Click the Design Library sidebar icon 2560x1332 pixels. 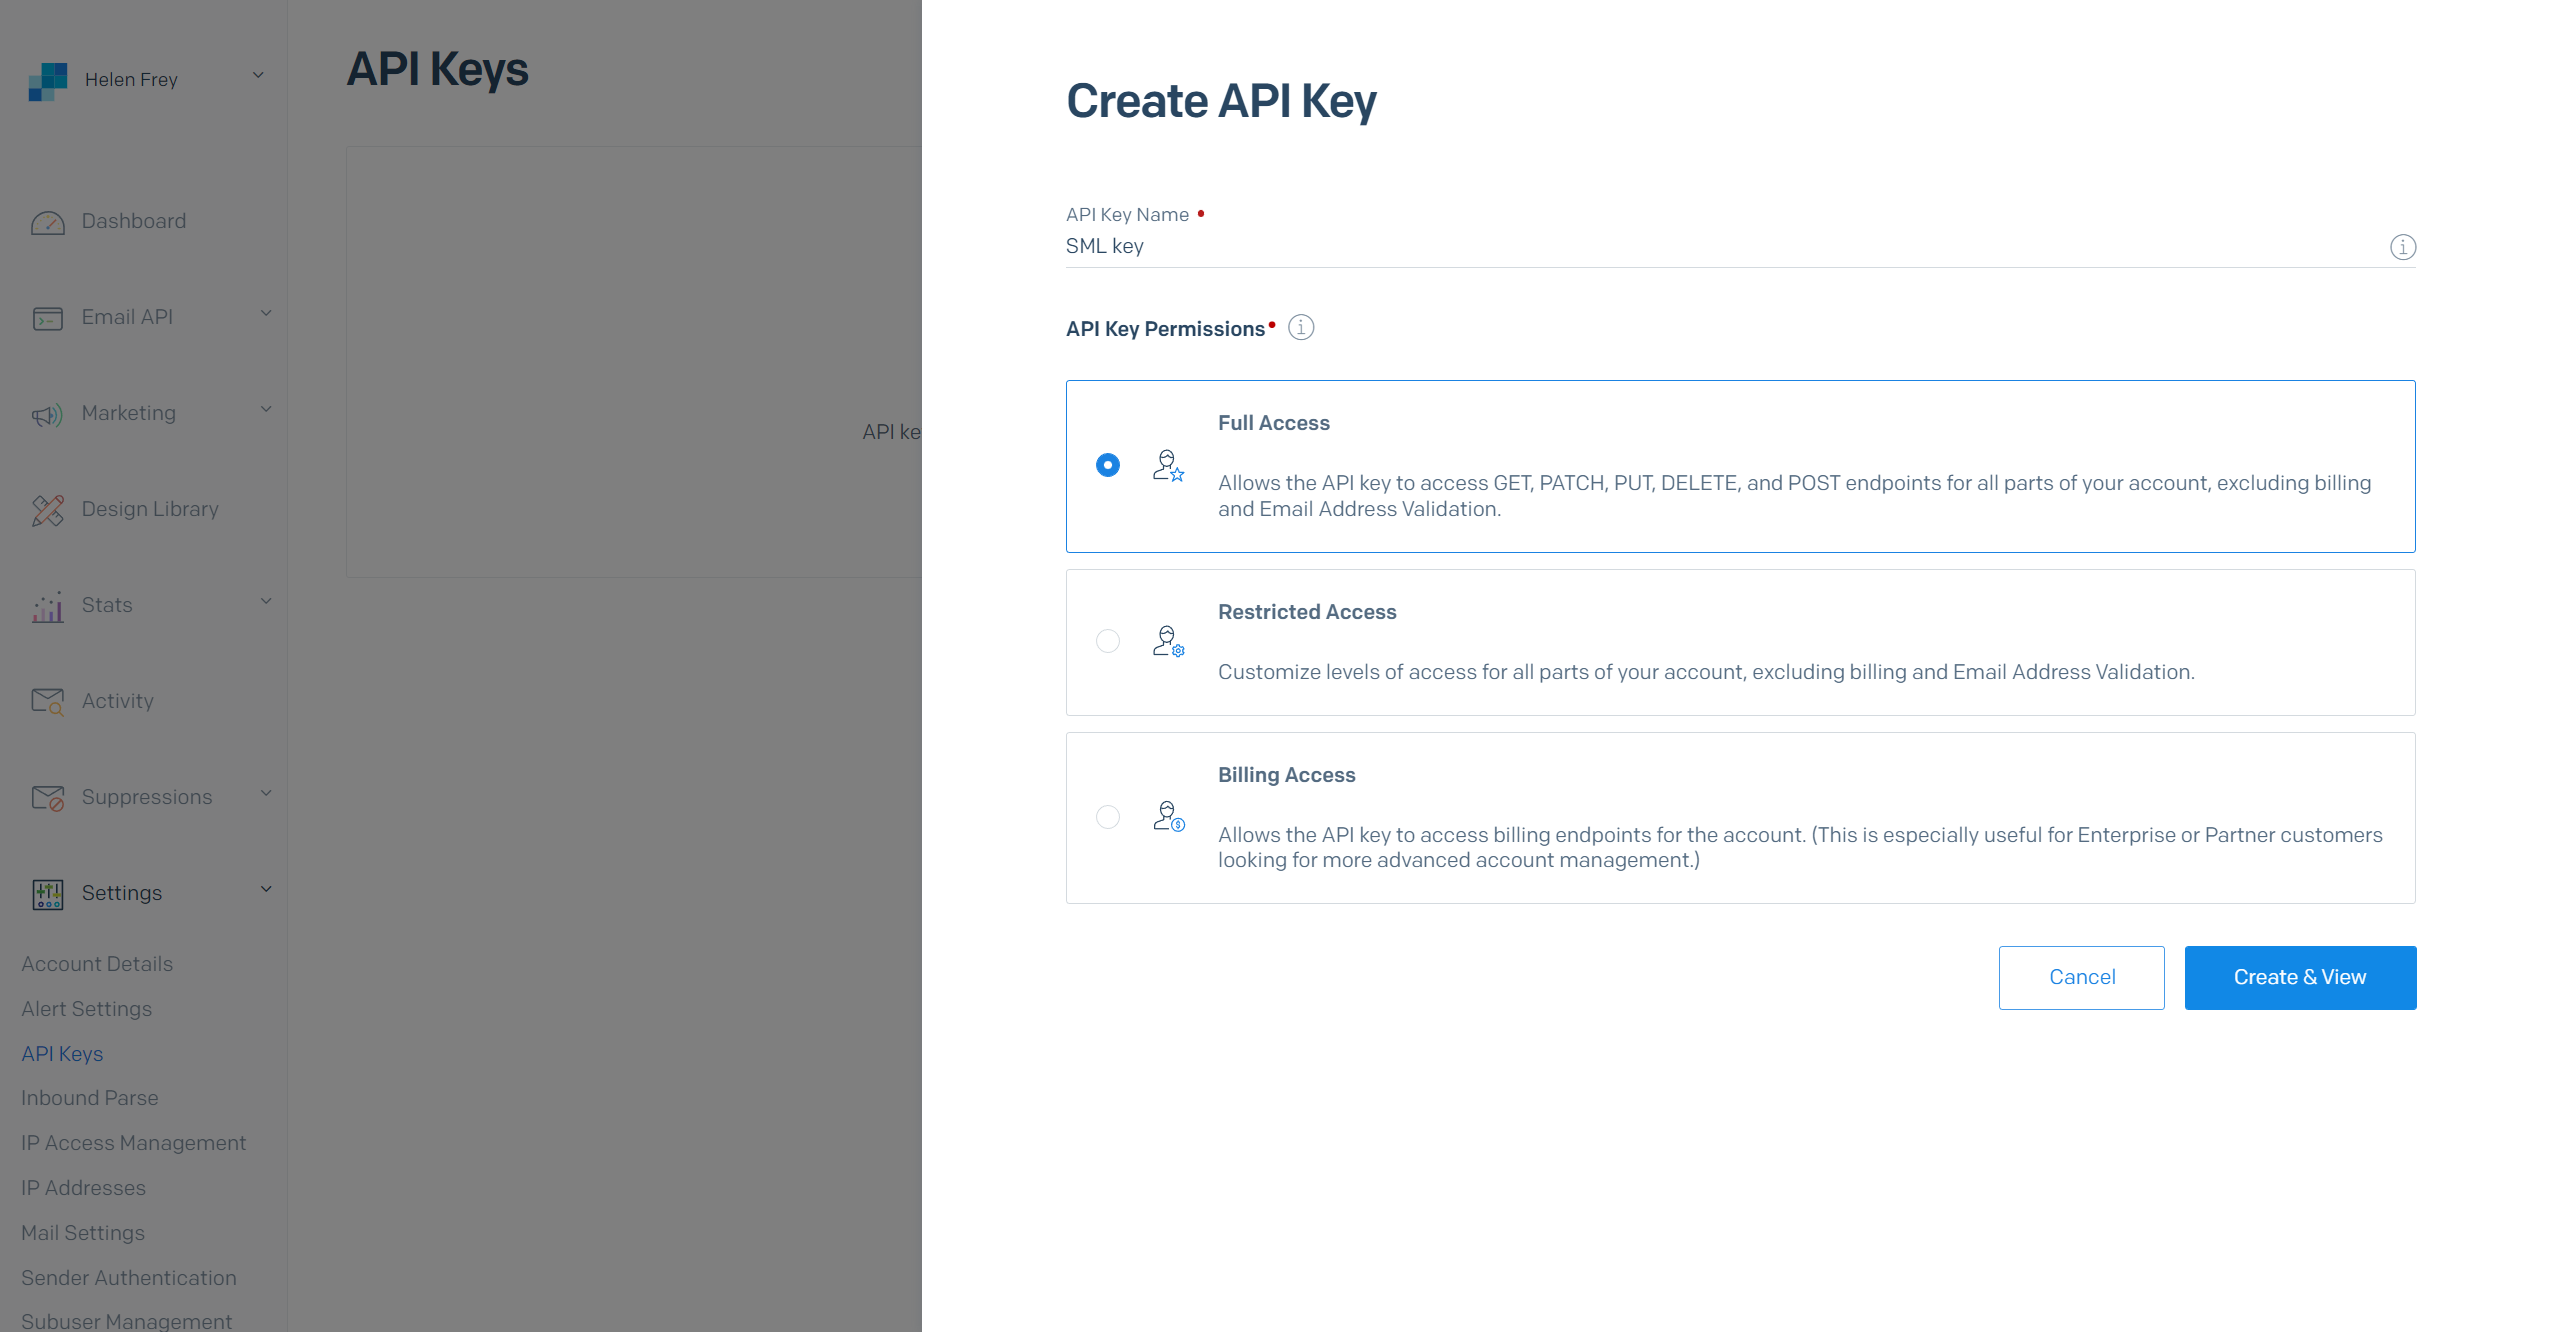(47, 508)
